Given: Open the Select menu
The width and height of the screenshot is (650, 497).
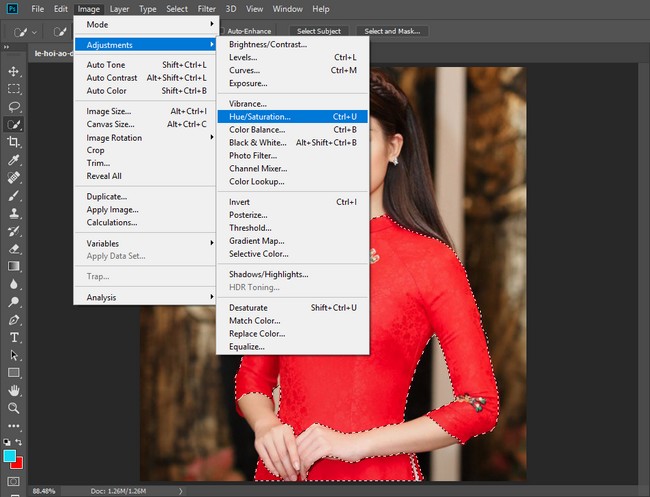Looking at the screenshot, I should [177, 9].
